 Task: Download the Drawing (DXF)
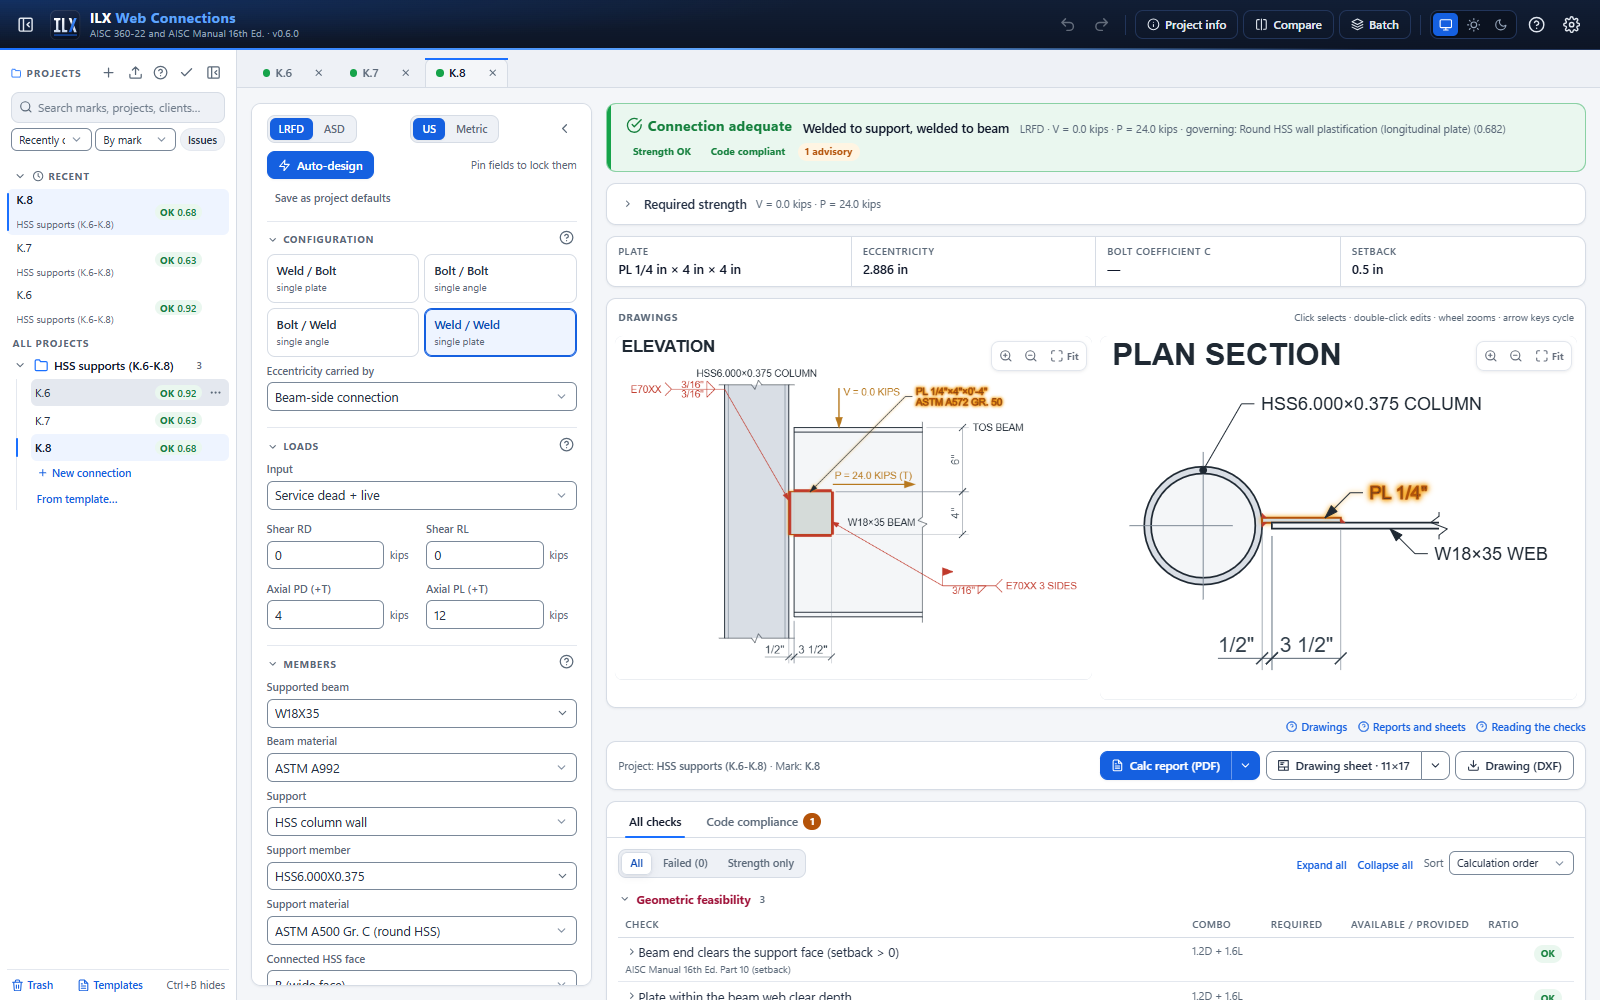[x=1514, y=766]
